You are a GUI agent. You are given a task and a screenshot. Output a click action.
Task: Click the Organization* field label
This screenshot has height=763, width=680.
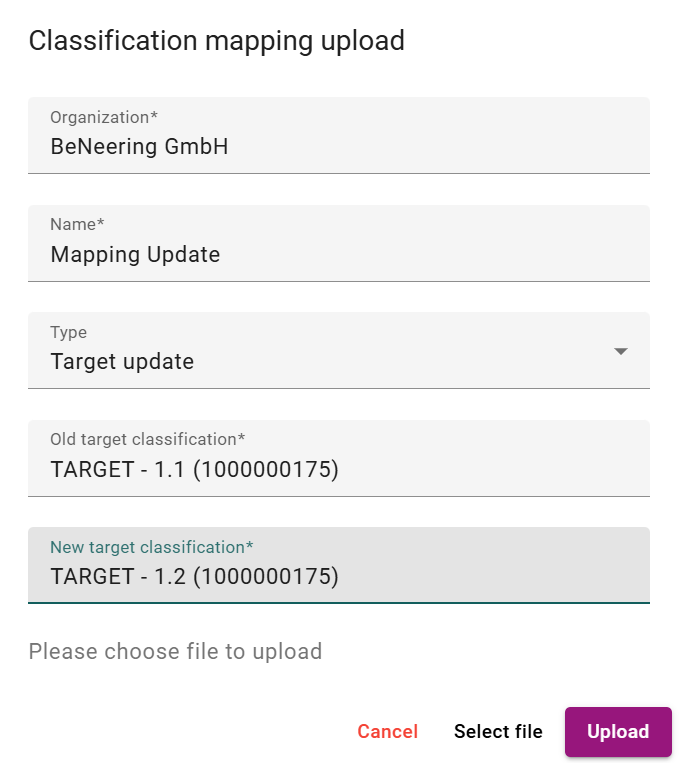click(x=104, y=118)
